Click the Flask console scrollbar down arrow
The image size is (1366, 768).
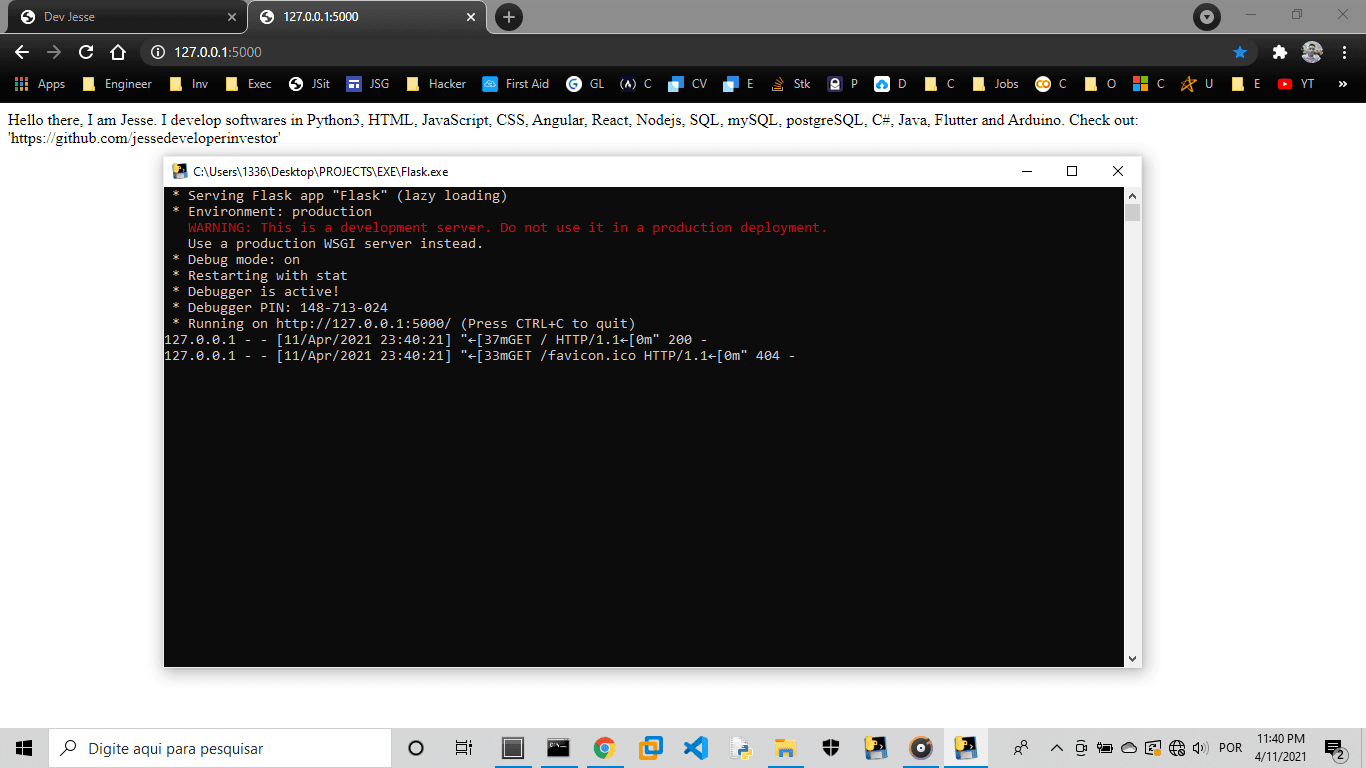click(x=1132, y=658)
